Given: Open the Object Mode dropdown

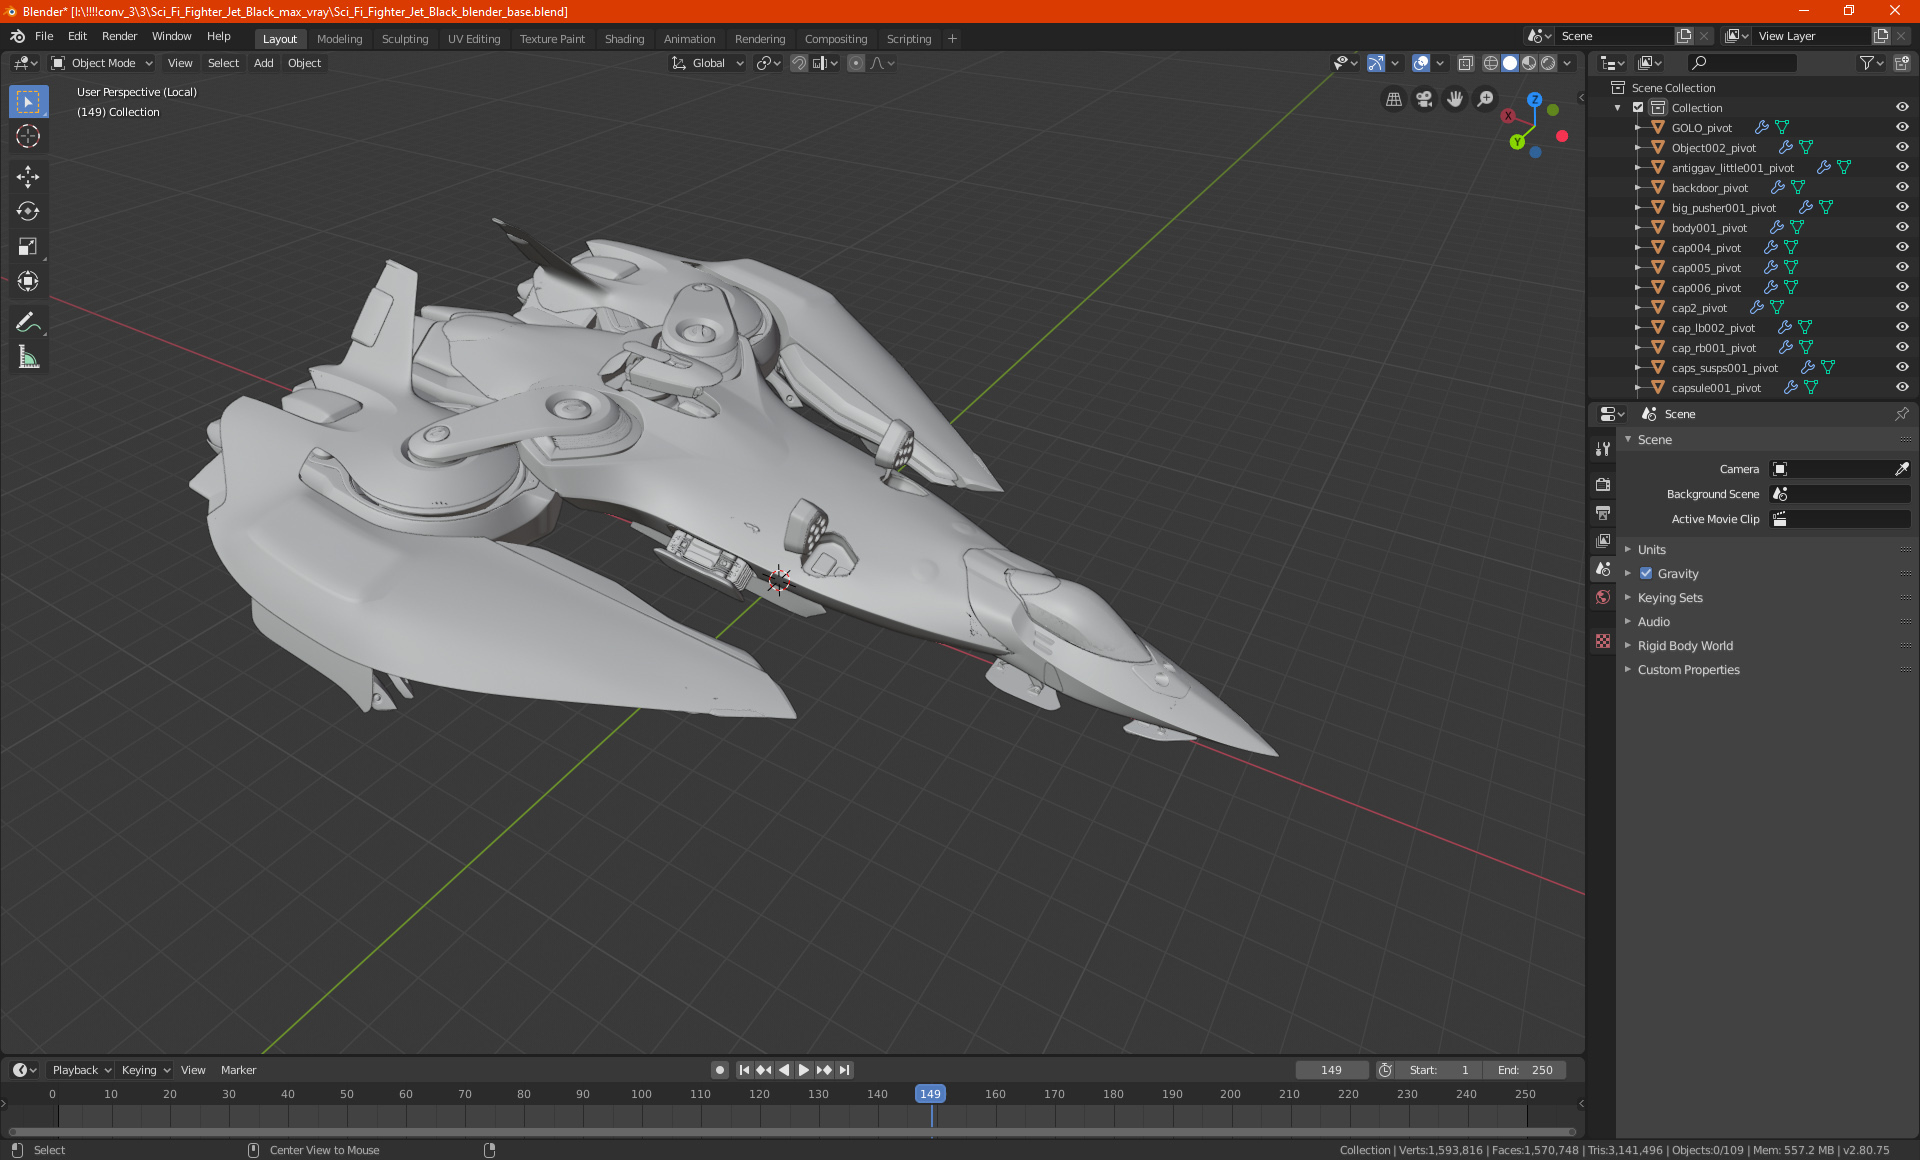Looking at the screenshot, I should [102, 63].
